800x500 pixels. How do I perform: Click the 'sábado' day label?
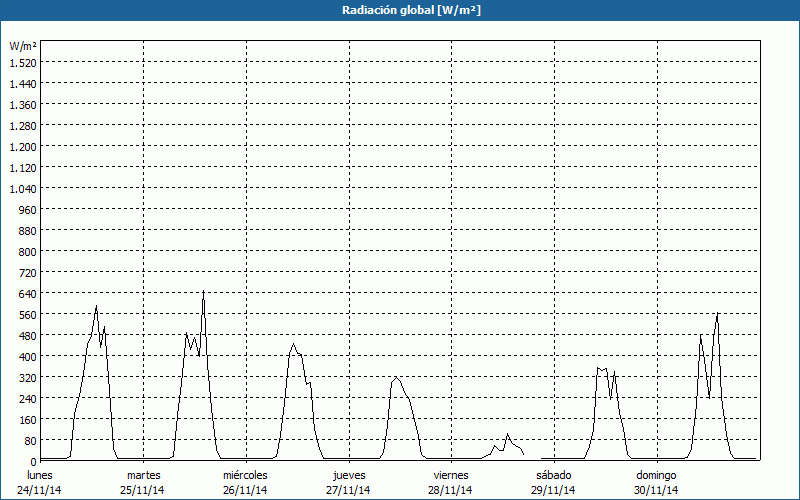click(x=554, y=475)
